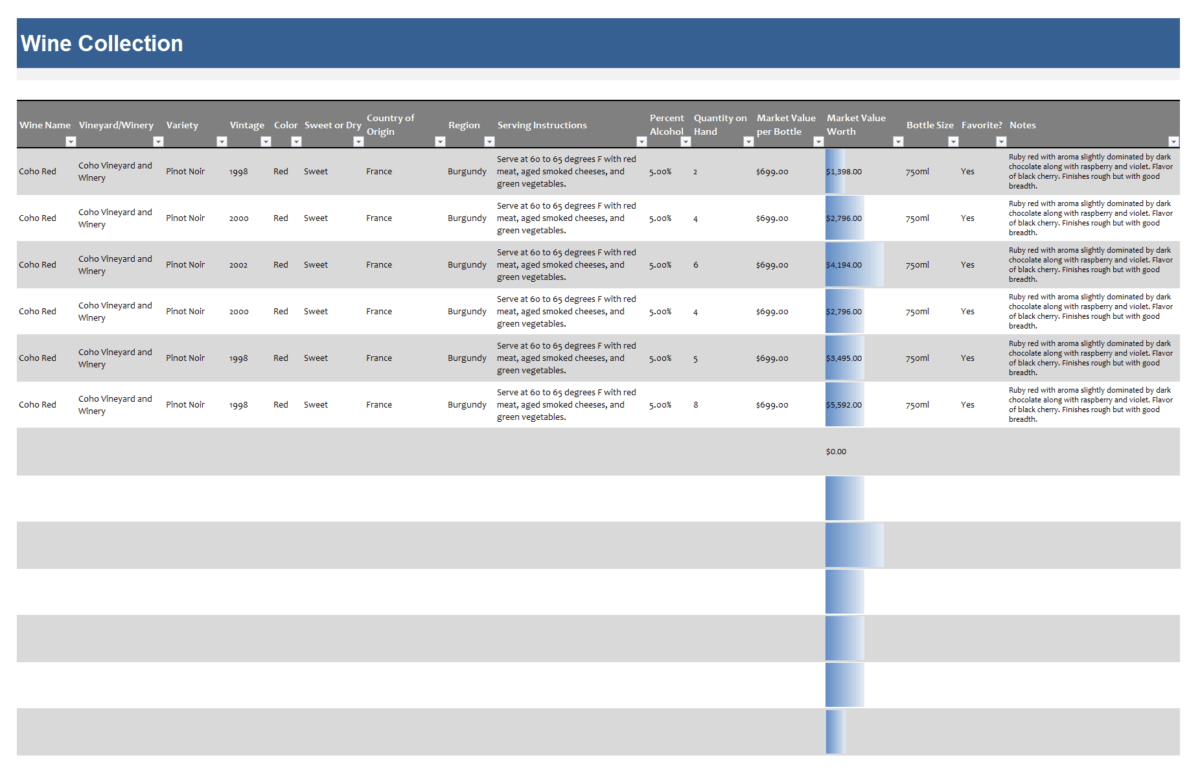Open the Country of Origin filter
1200x784 pixels.
438,141
